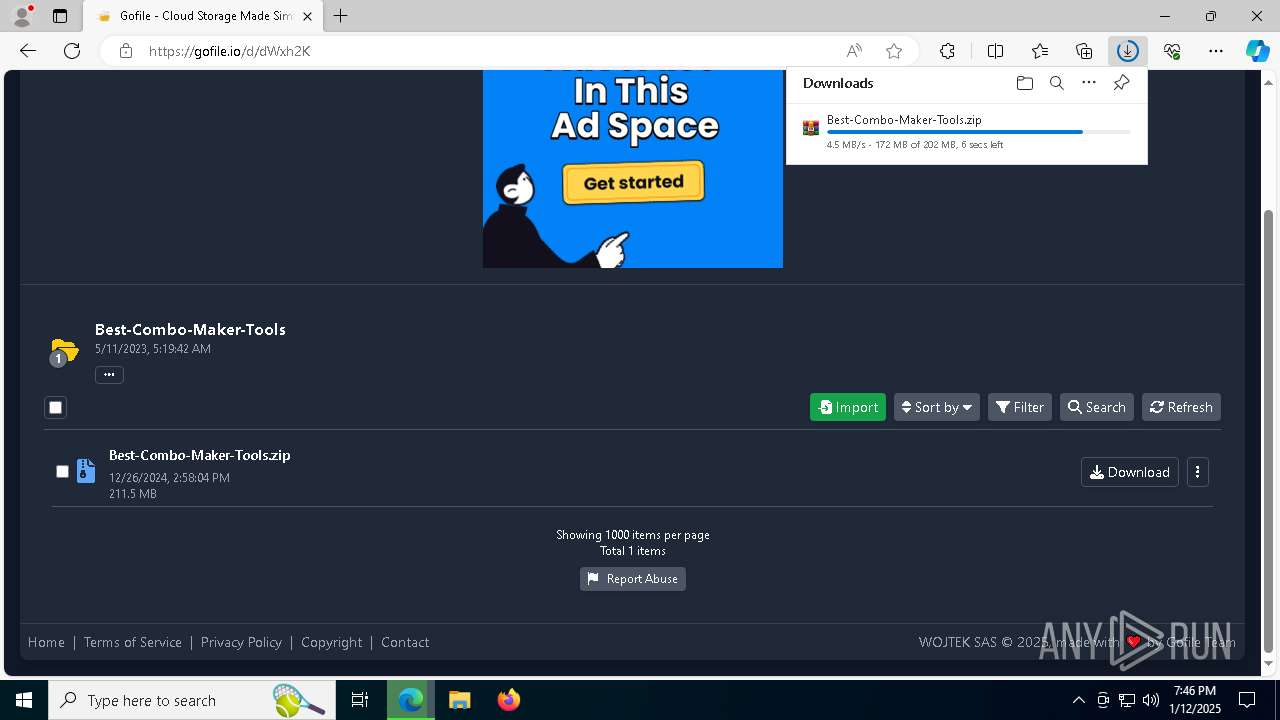Show hidden tray icons chevron
The width and height of the screenshot is (1280, 720).
coord(1079,700)
